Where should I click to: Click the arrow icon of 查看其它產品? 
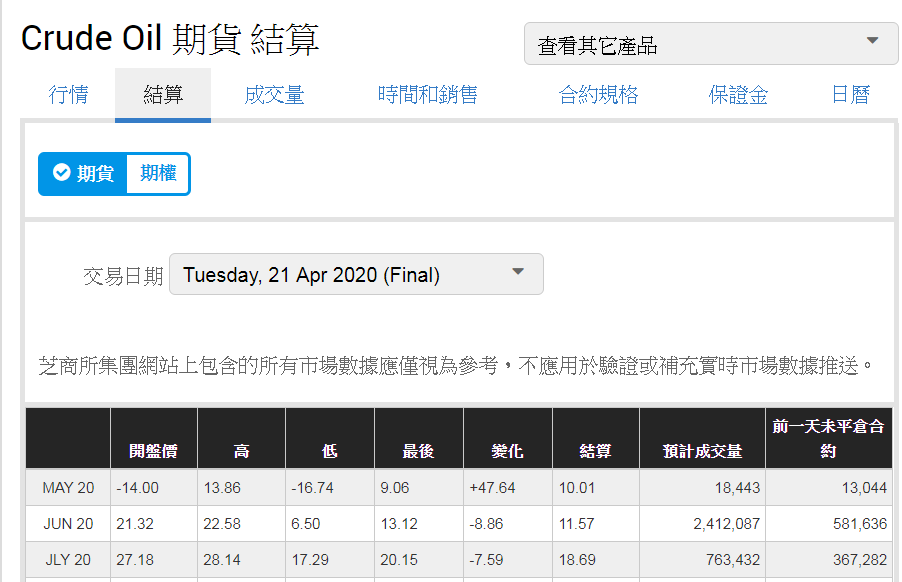point(873,40)
